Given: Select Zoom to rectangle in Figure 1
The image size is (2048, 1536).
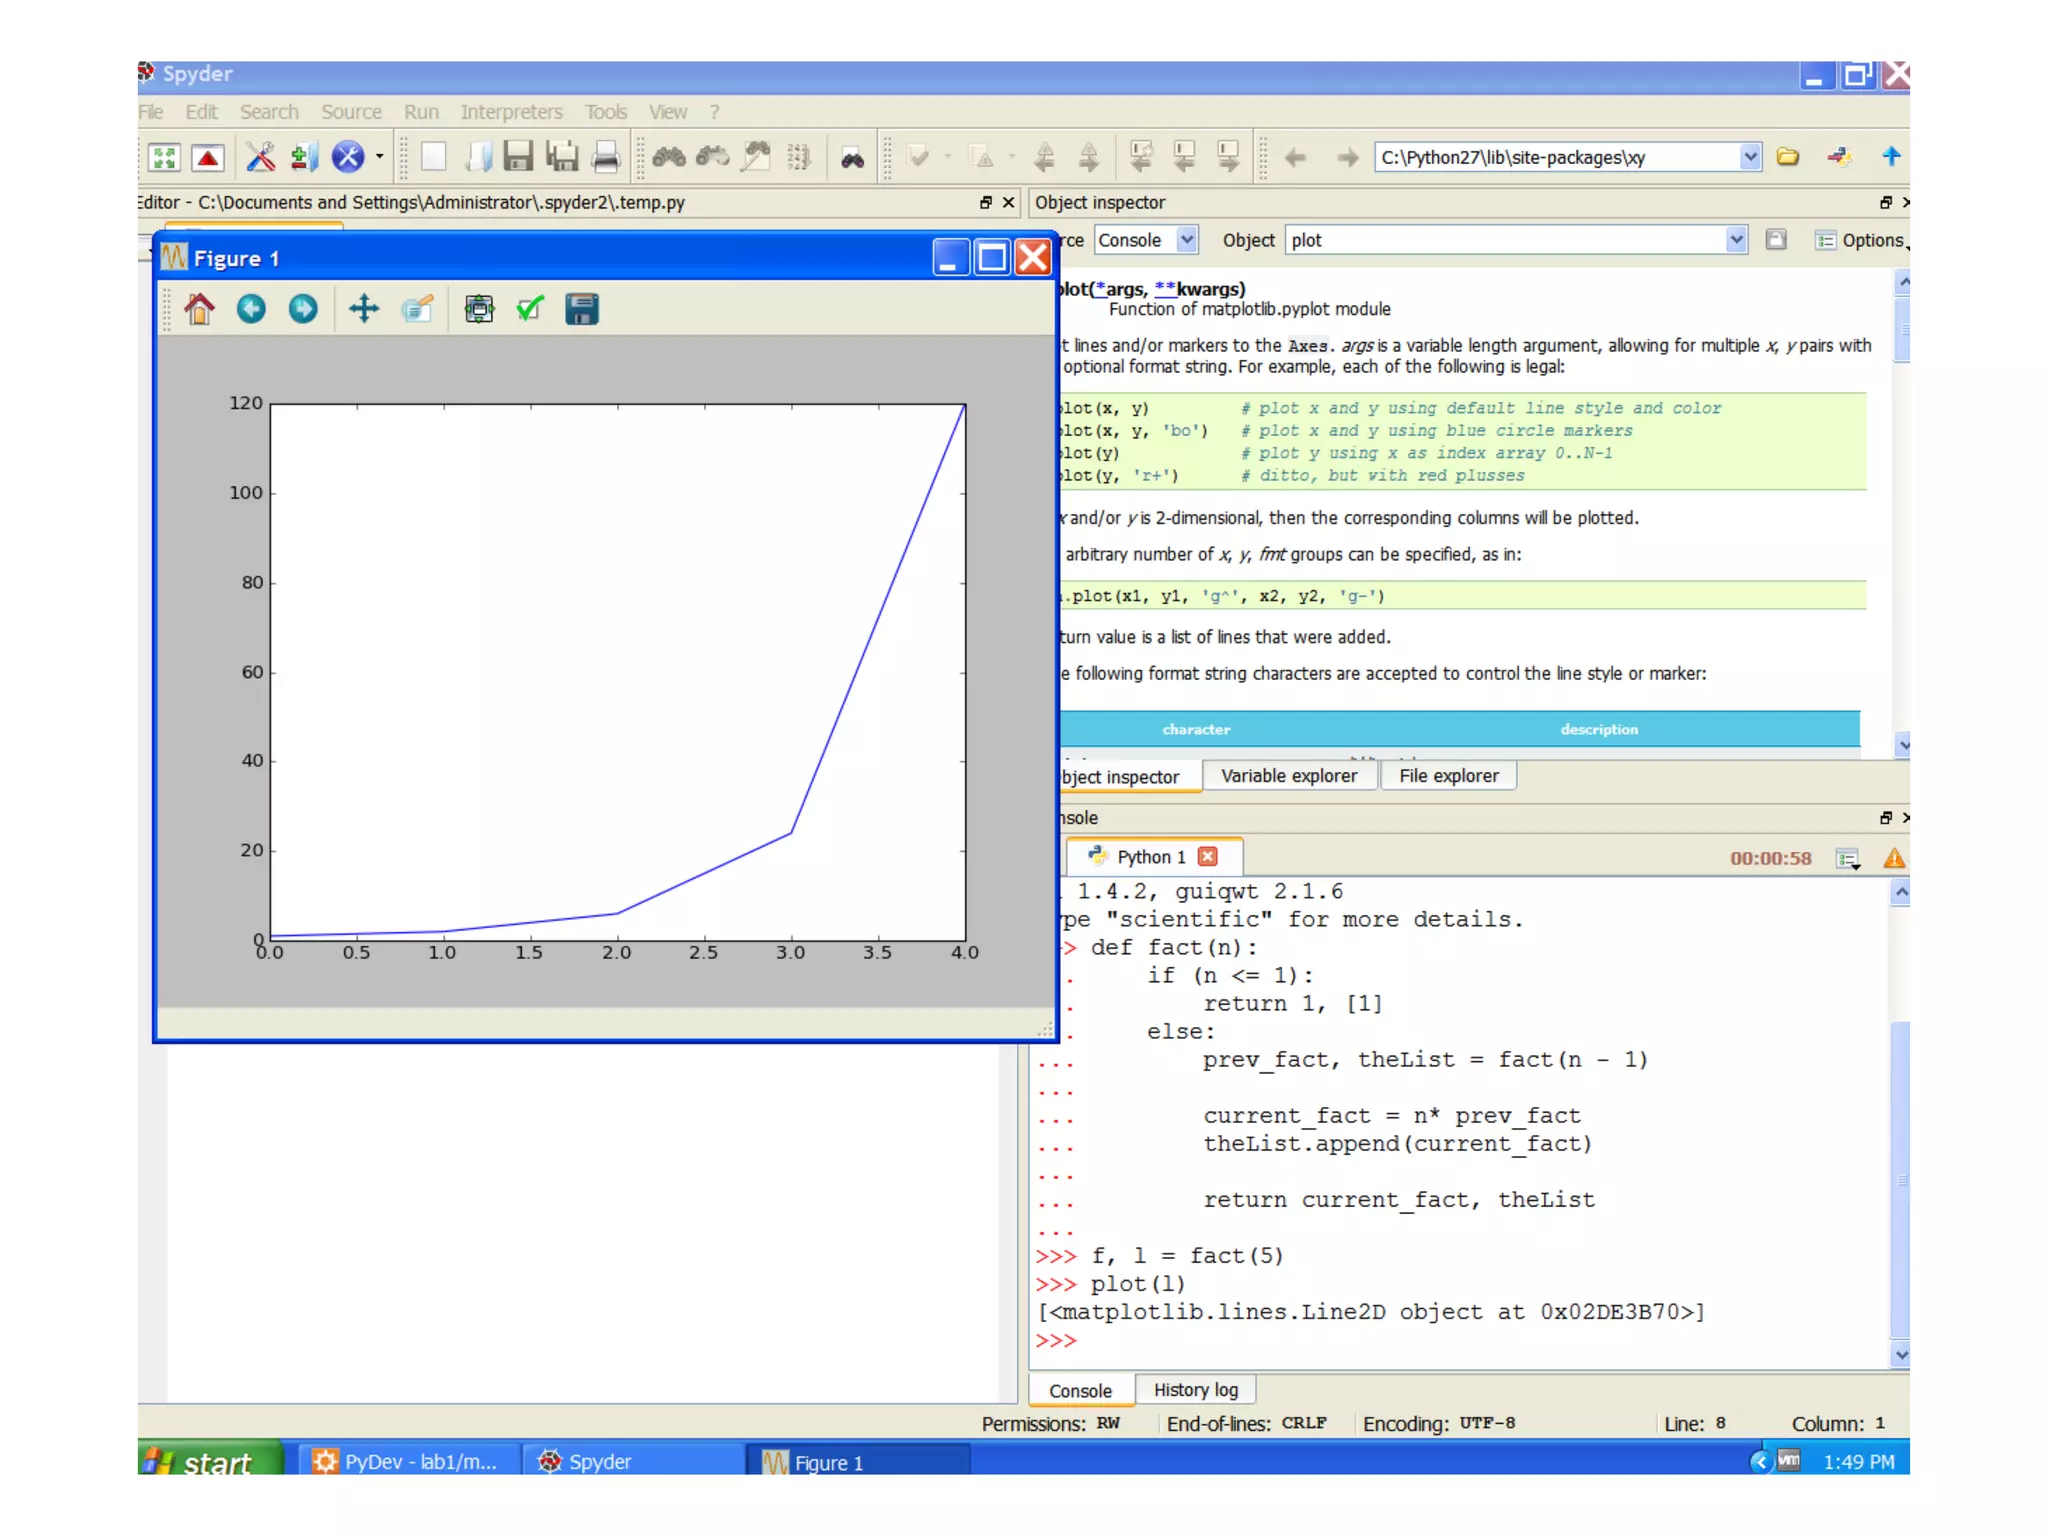Looking at the screenshot, I should coord(417,309).
